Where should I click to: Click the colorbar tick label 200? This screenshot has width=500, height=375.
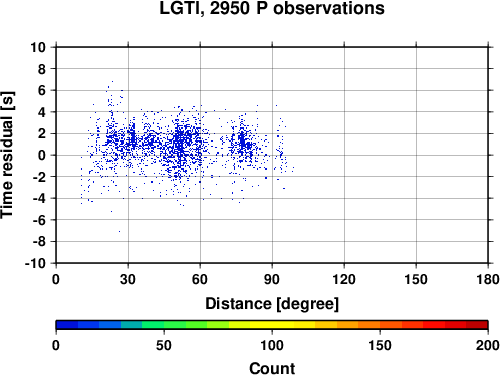tap(488, 345)
